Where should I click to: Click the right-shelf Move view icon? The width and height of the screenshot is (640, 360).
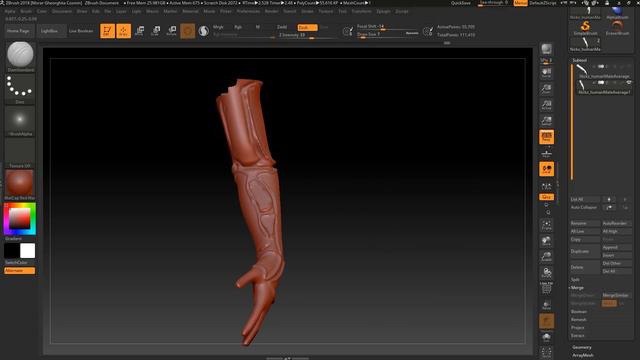click(x=546, y=241)
